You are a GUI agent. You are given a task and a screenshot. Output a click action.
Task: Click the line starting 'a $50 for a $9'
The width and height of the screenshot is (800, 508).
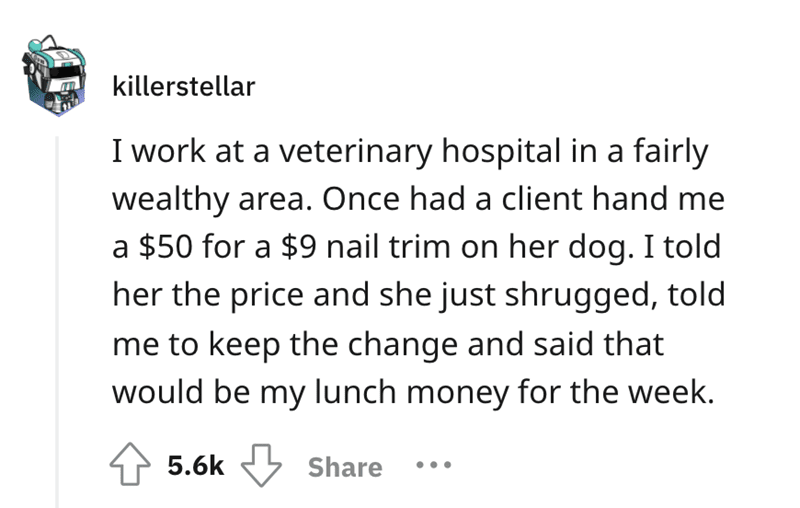pyautogui.click(x=412, y=248)
